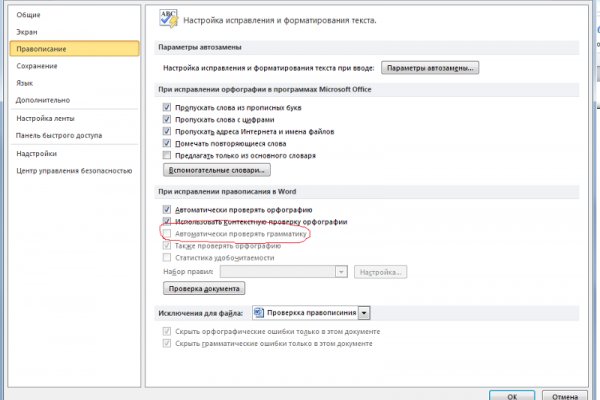Confirm settings with the OK button
The width and height of the screenshot is (600, 400).
512,393
